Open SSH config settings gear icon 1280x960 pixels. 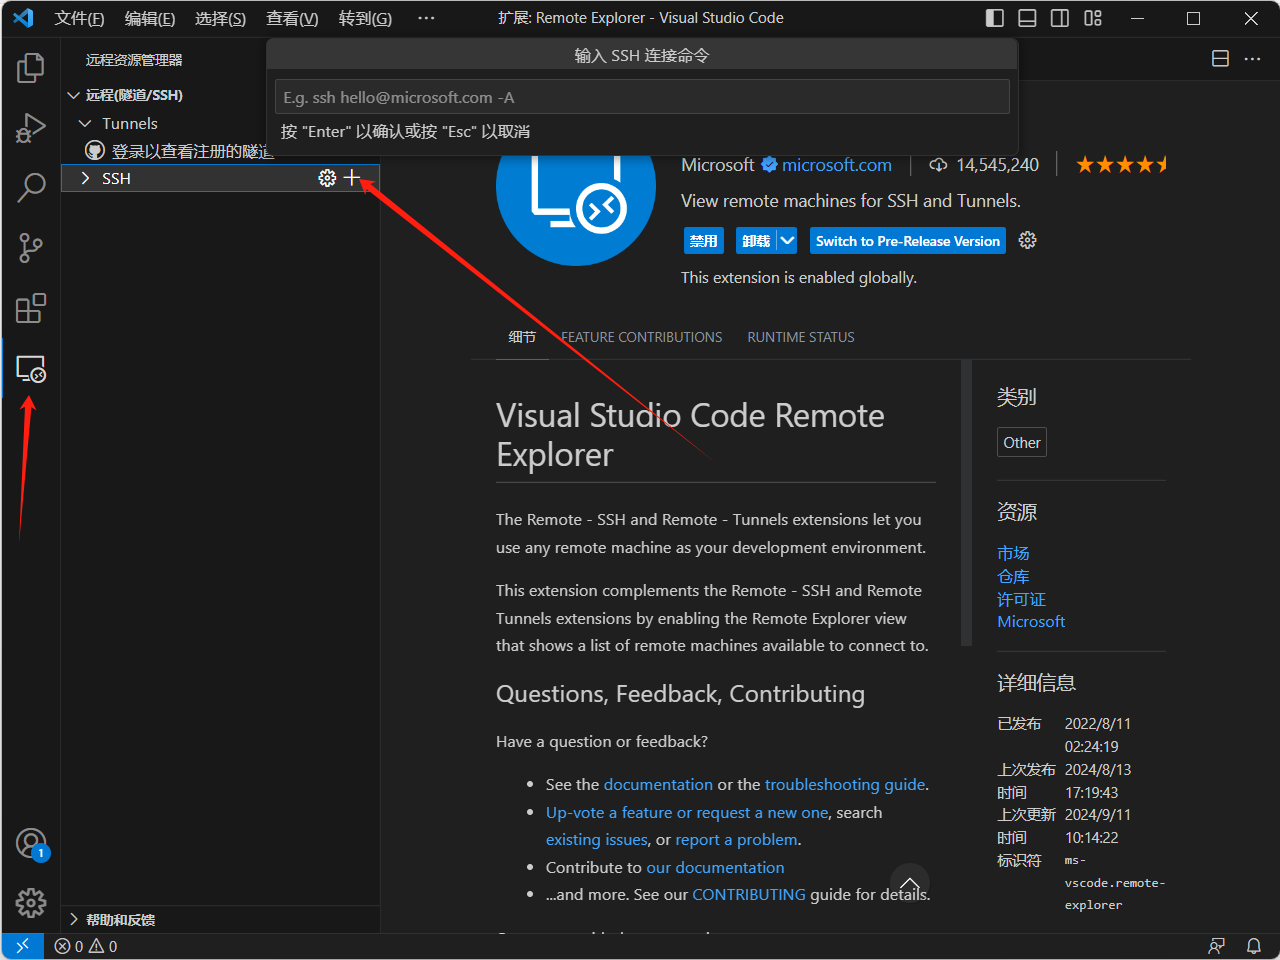point(327,178)
